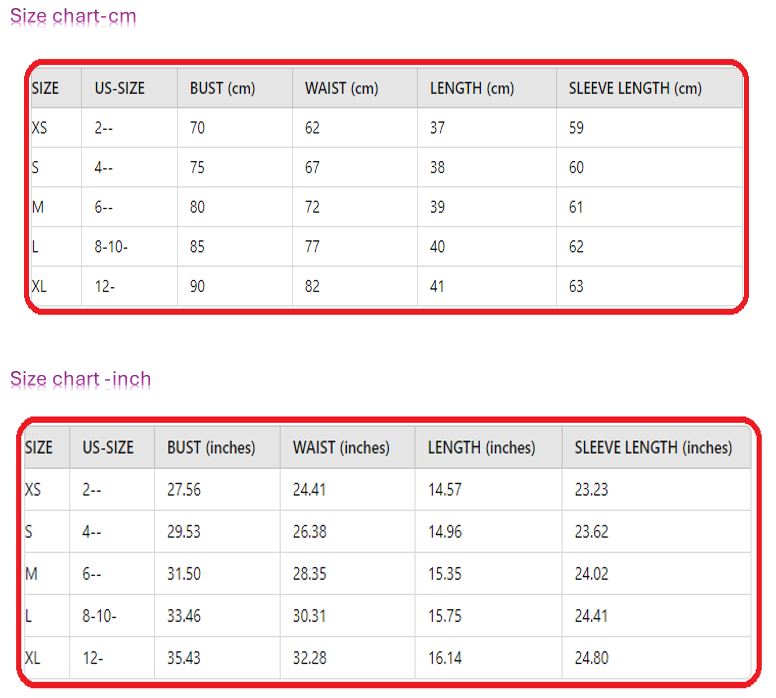Select the 'LENGTH (inches)' column header
The width and height of the screenshot is (776, 698).
click(481, 448)
